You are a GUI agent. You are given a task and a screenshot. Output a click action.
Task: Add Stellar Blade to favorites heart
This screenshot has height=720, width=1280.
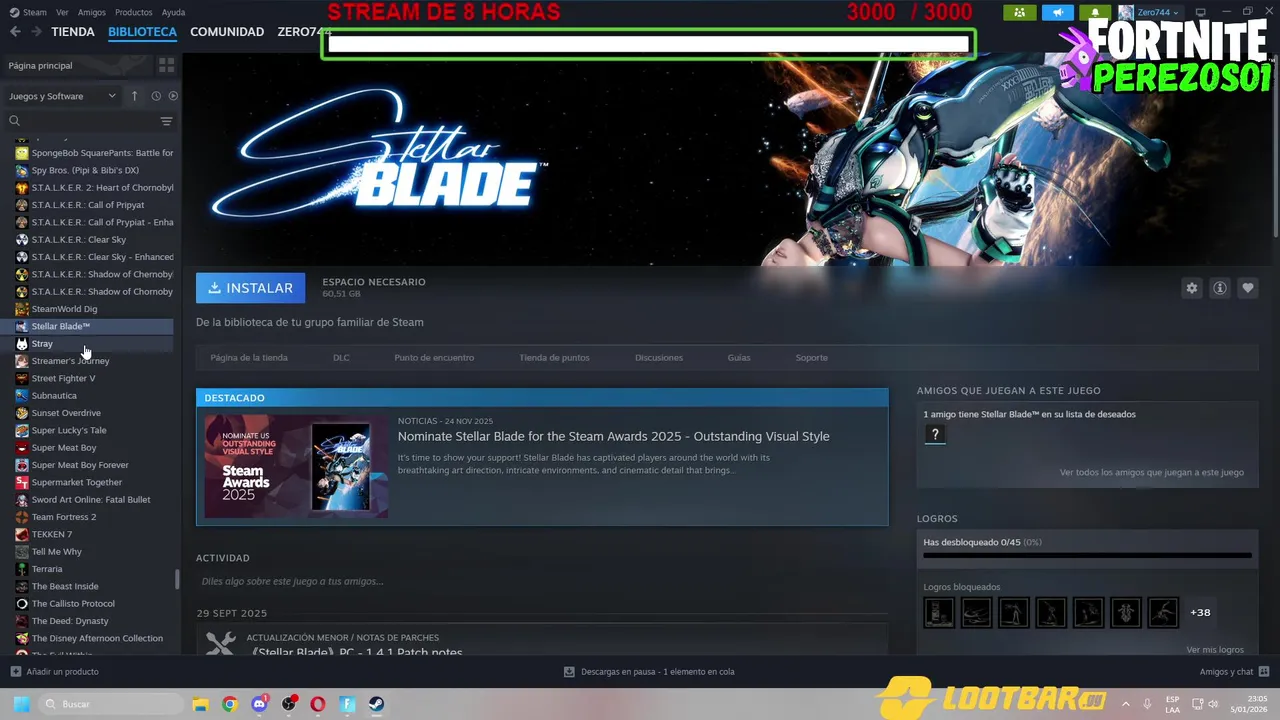(1247, 288)
